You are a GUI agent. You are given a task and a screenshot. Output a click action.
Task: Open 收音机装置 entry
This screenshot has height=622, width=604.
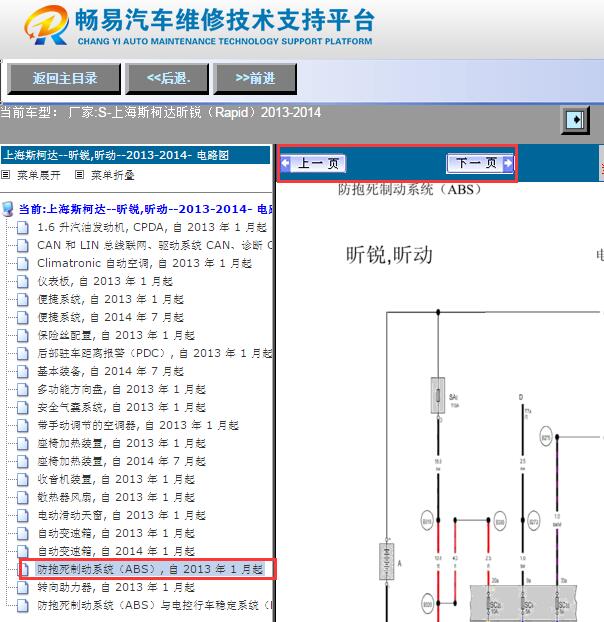click(116, 479)
